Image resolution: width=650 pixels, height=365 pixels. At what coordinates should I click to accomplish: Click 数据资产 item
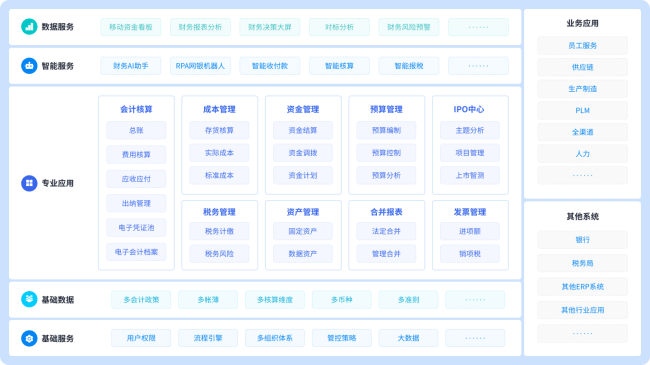pos(303,254)
